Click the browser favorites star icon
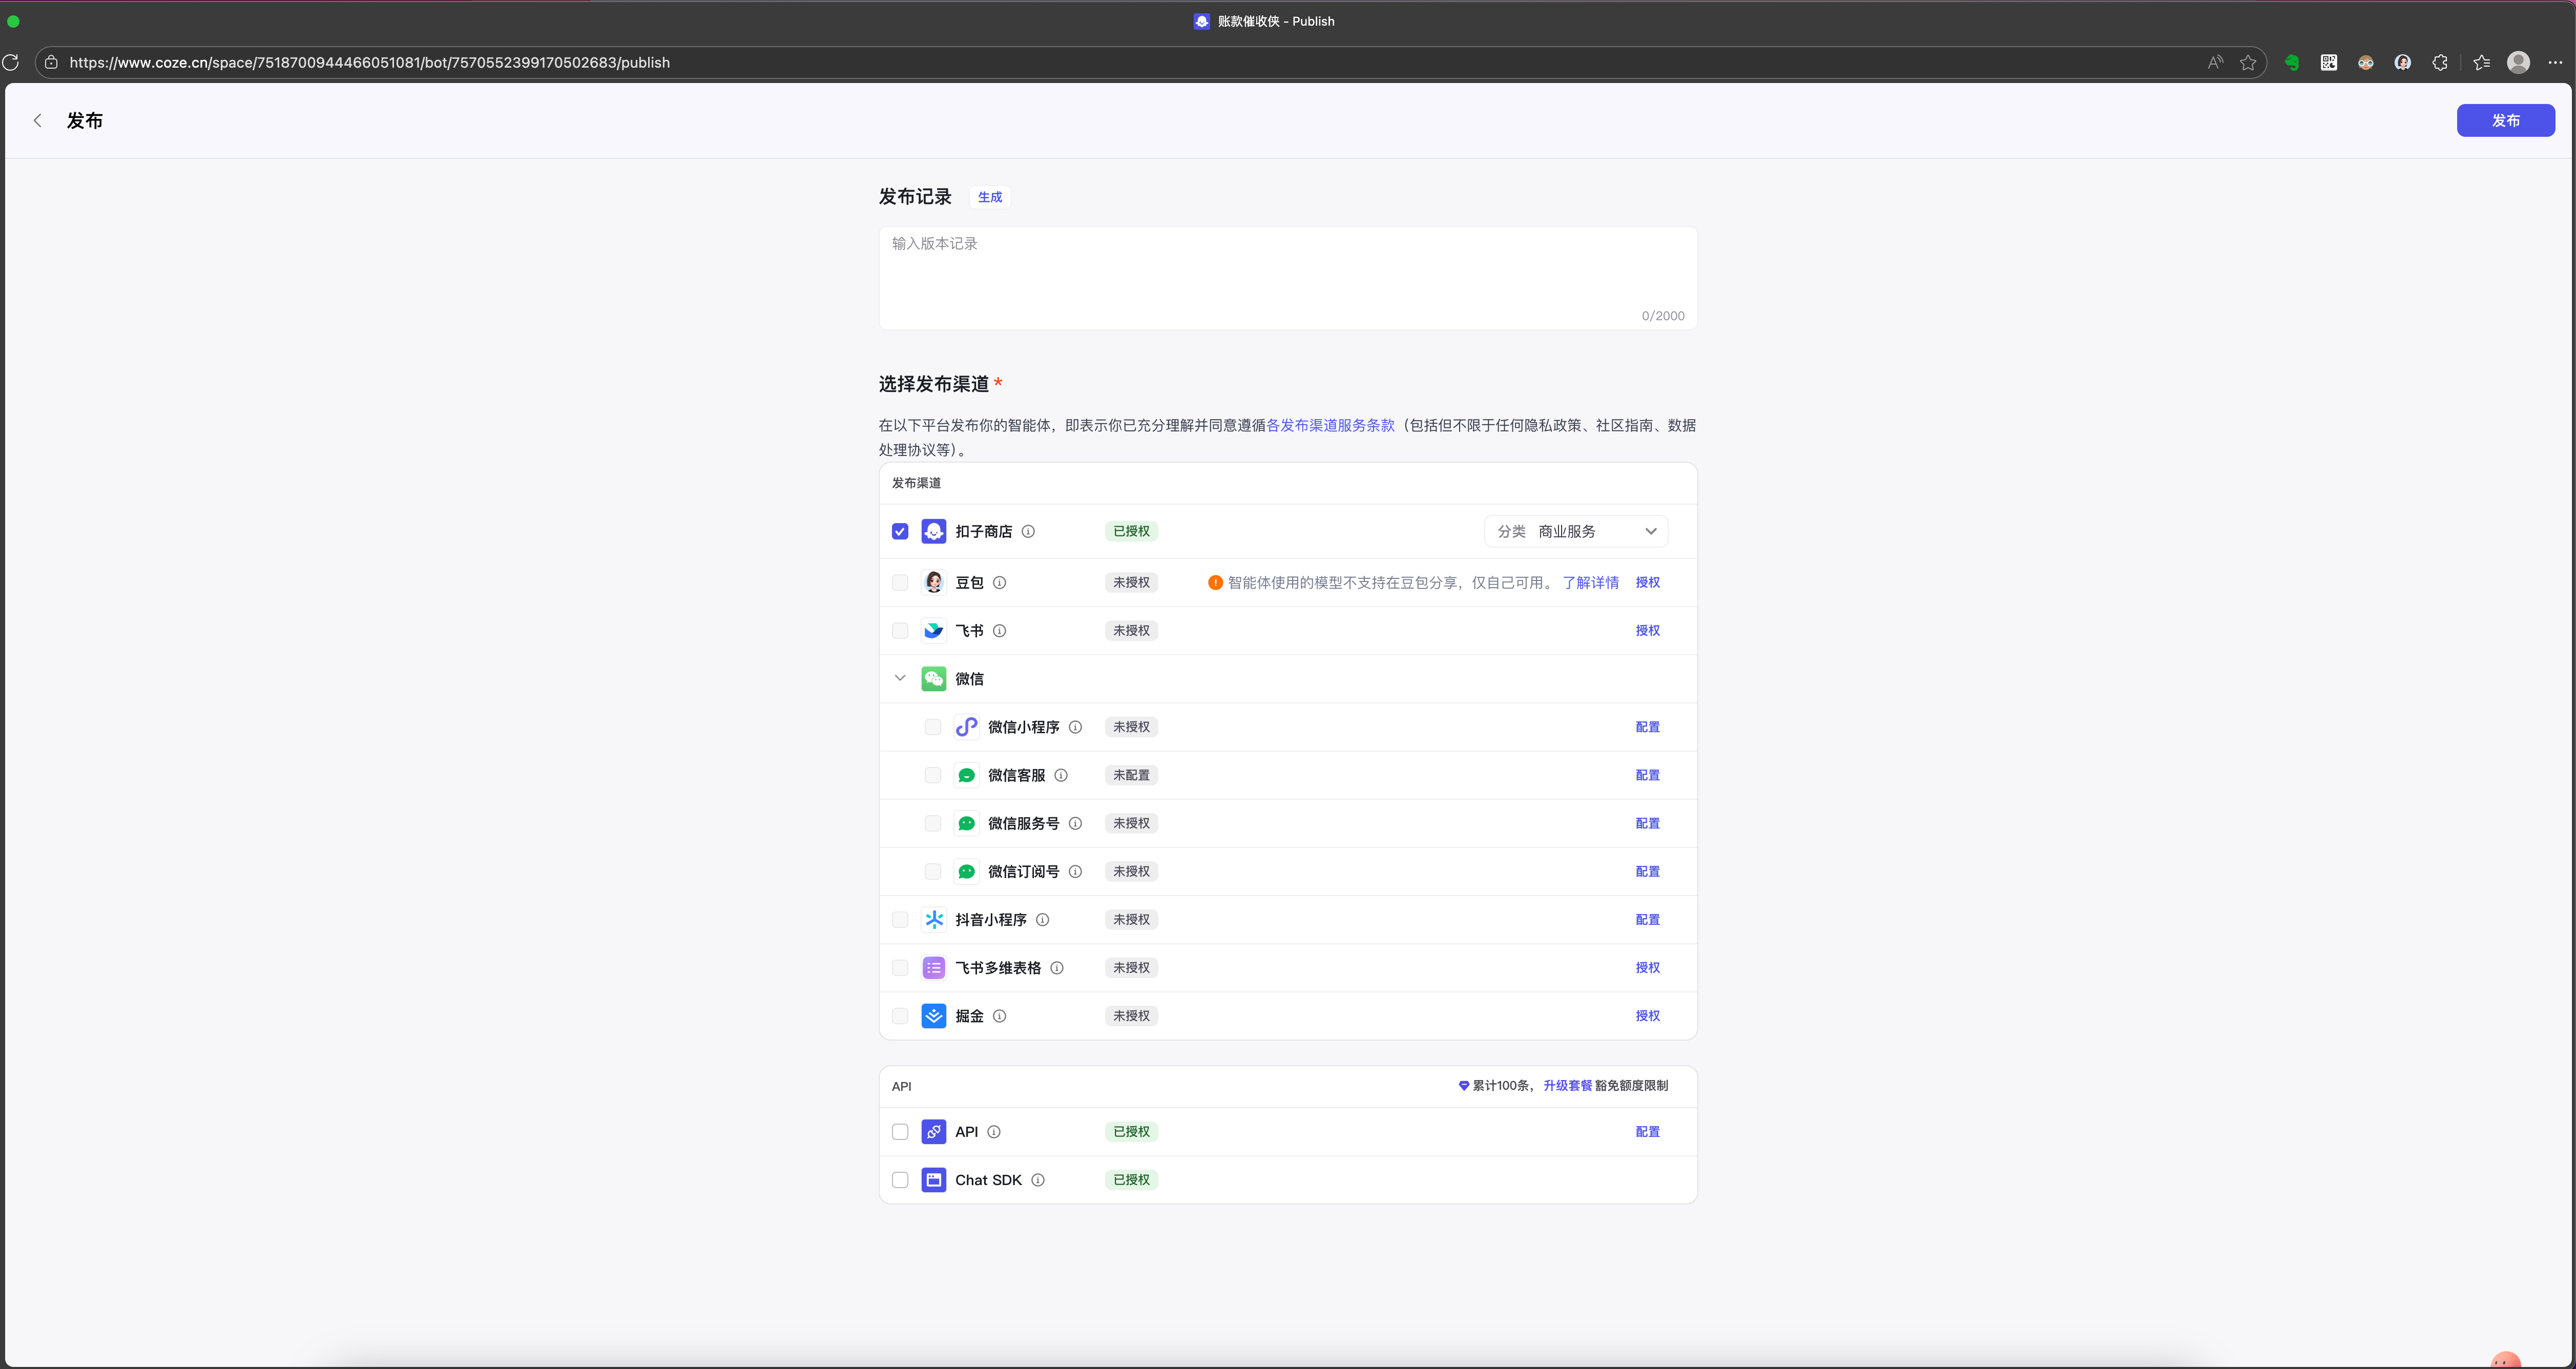 pyautogui.click(x=2248, y=62)
